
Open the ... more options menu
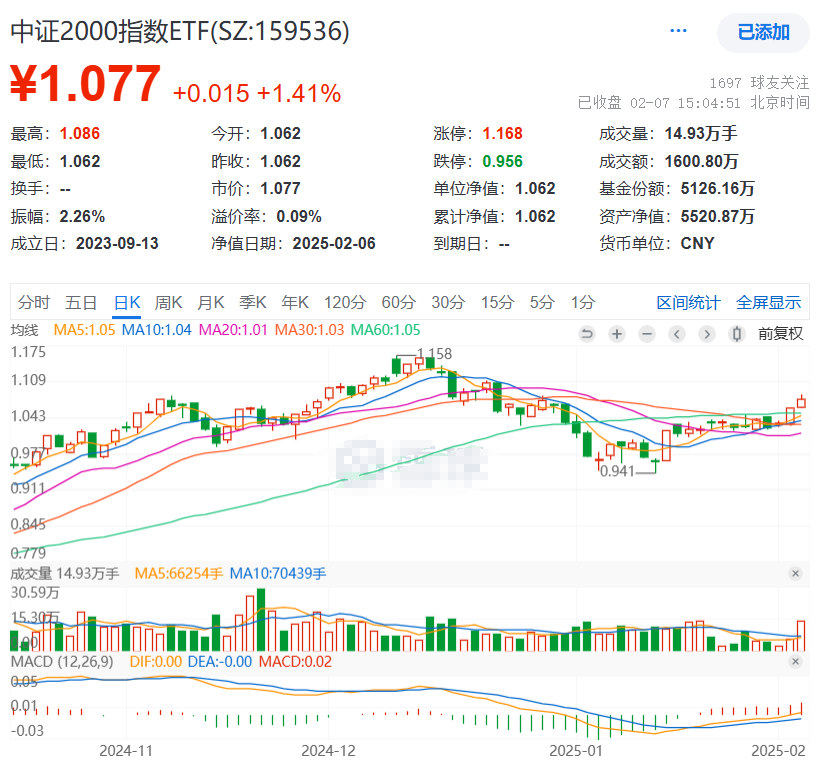point(678,30)
